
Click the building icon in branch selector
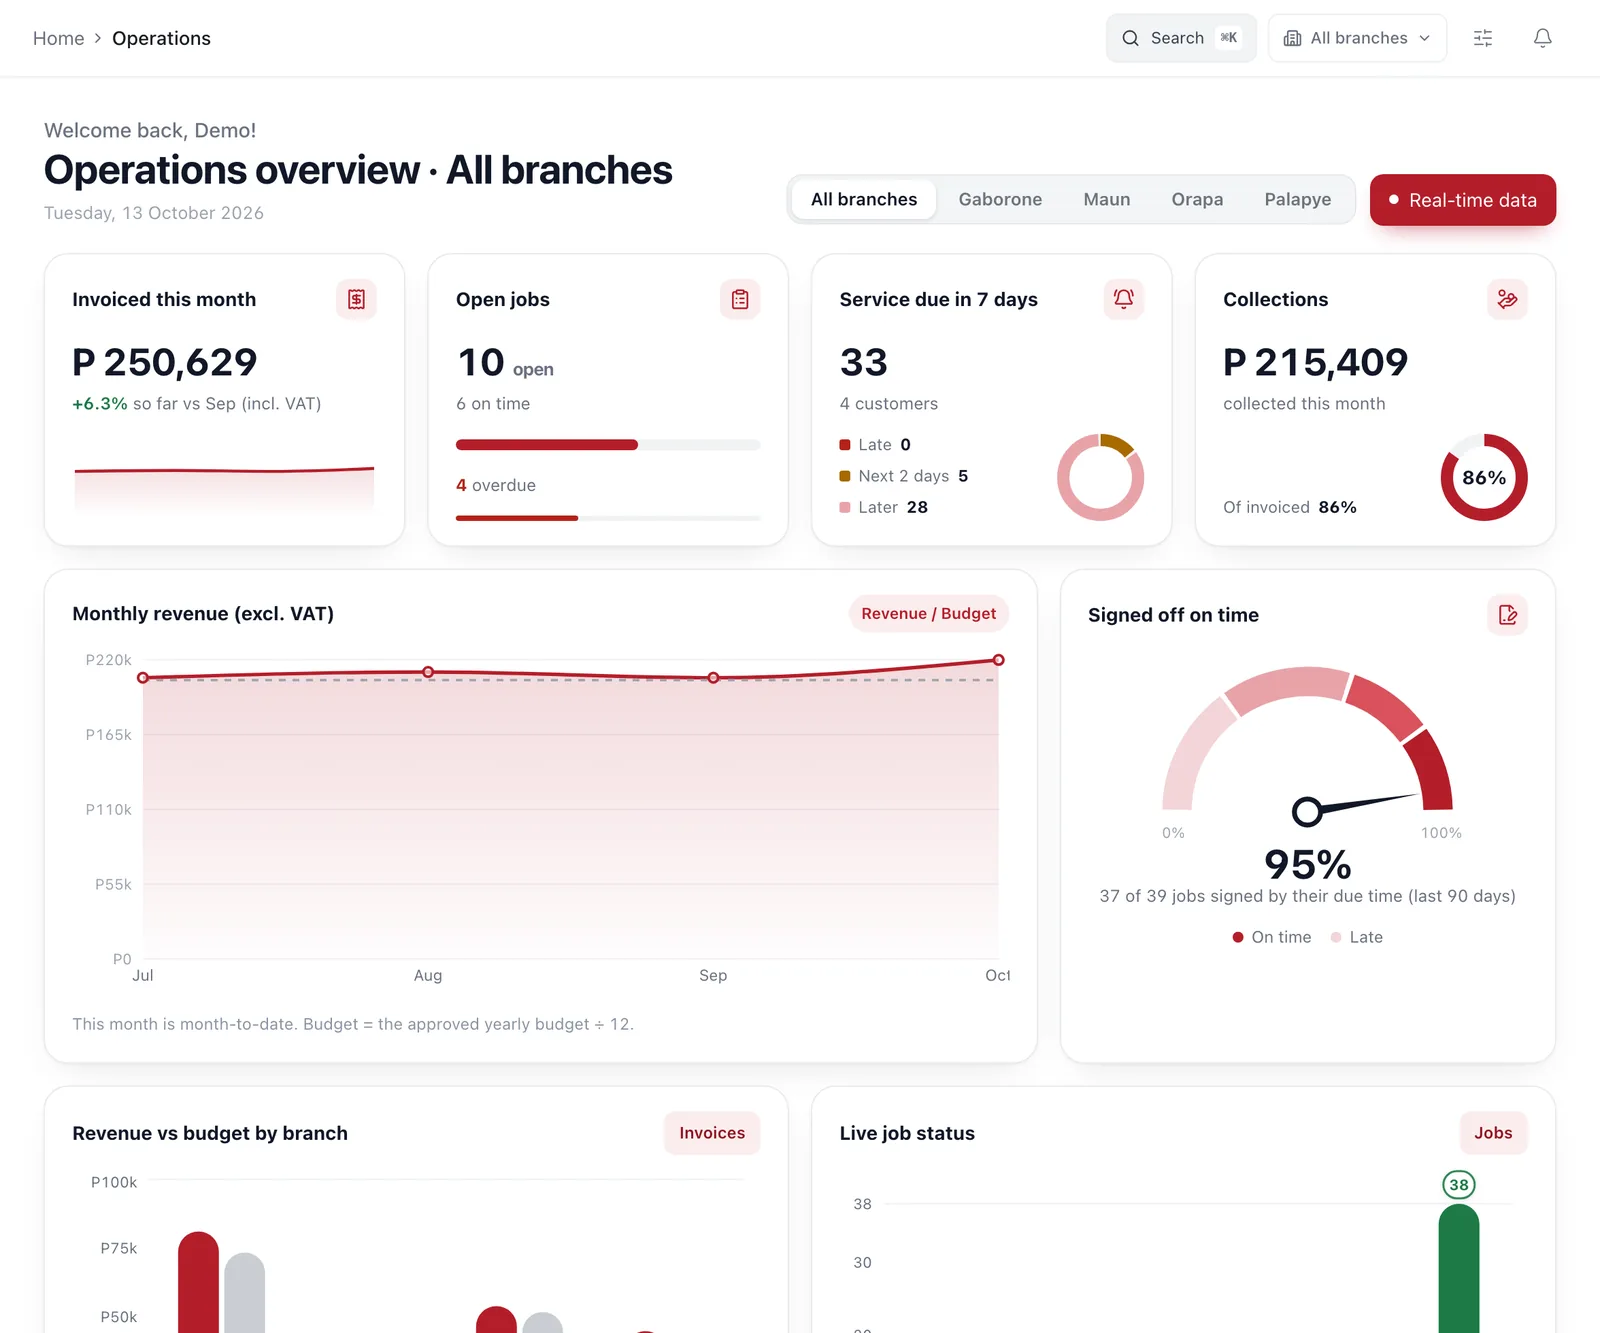[x=1292, y=38]
